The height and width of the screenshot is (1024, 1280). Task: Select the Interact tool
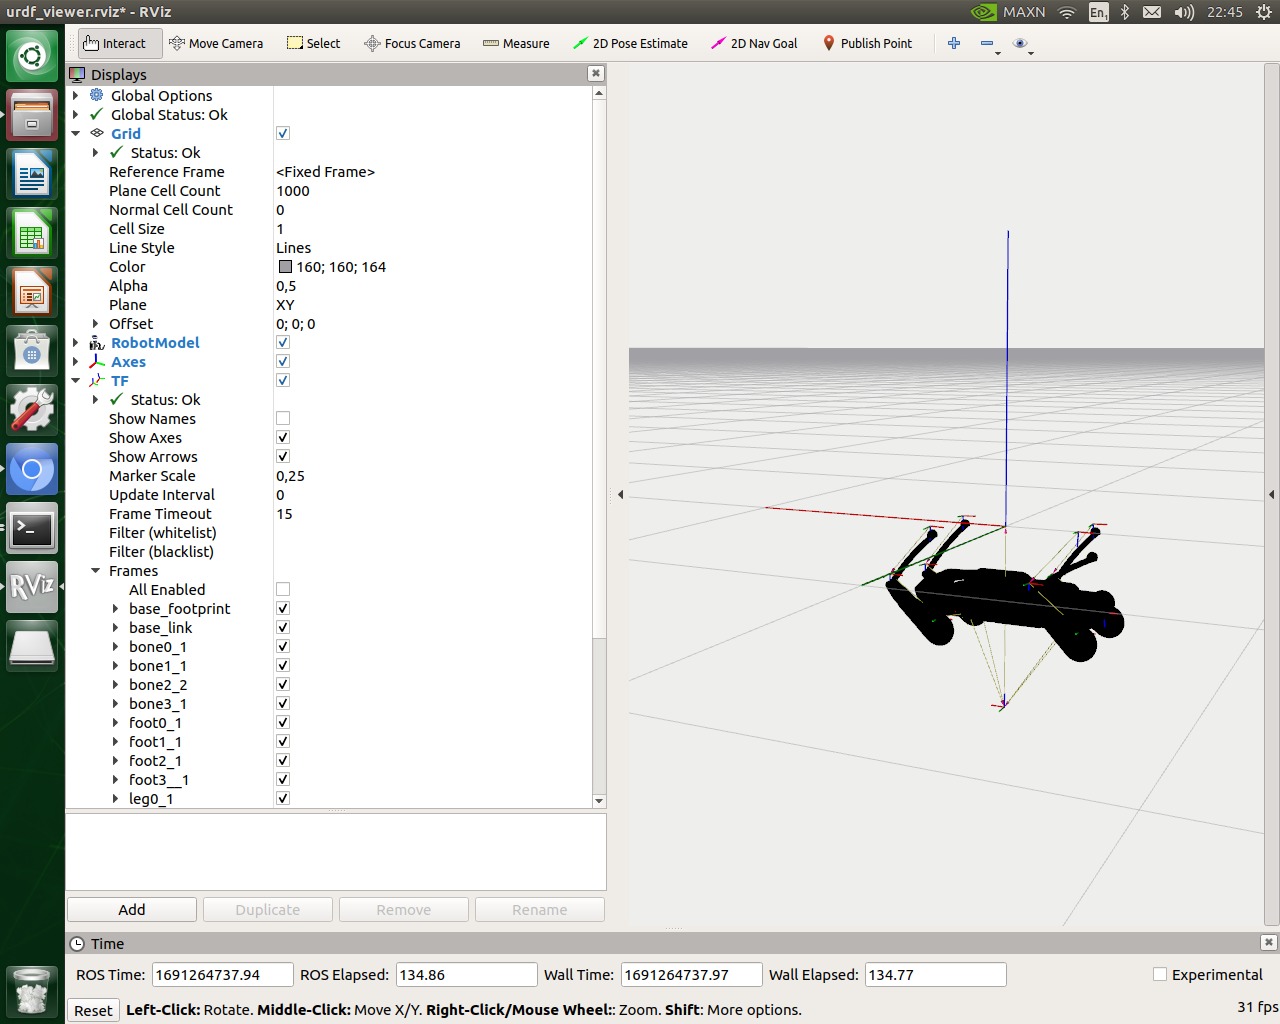click(118, 43)
